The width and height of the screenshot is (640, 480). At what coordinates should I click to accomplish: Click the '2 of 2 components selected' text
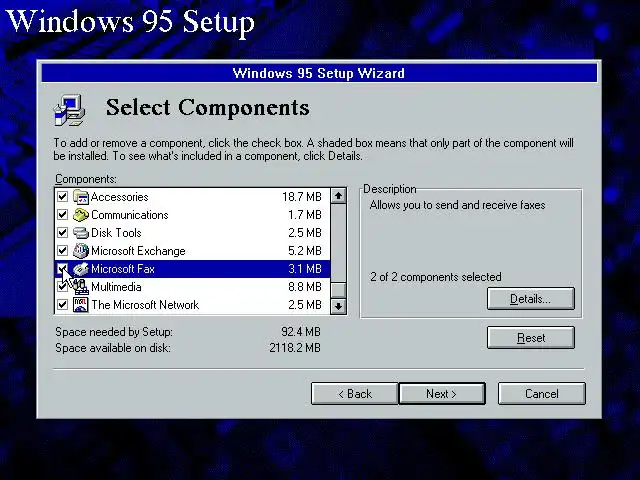click(436, 277)
